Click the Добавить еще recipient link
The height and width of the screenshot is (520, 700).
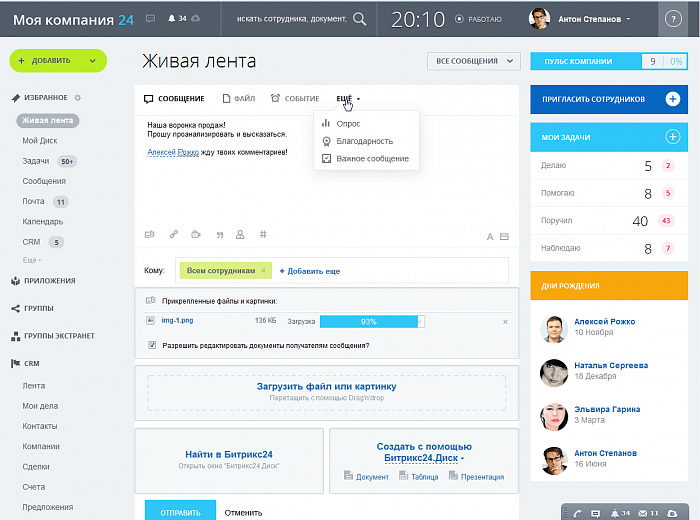point(309,271)
